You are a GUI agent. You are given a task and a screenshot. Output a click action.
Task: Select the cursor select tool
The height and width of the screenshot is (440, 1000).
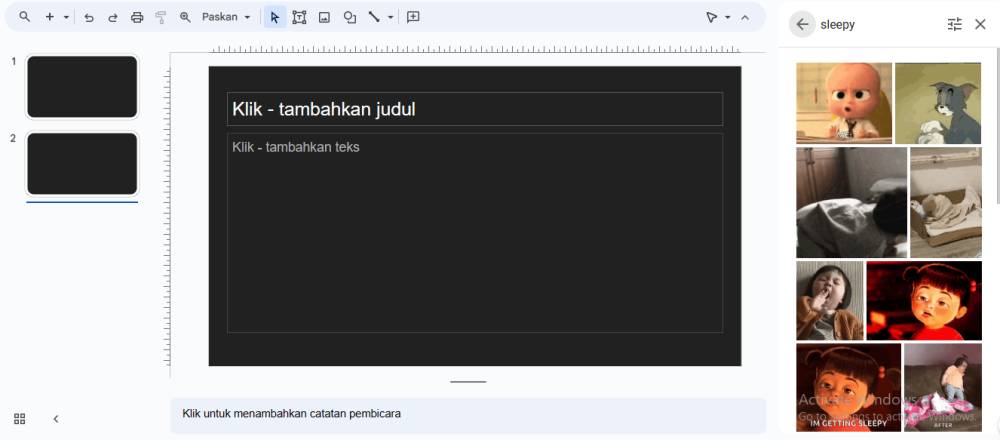point(275,17)
